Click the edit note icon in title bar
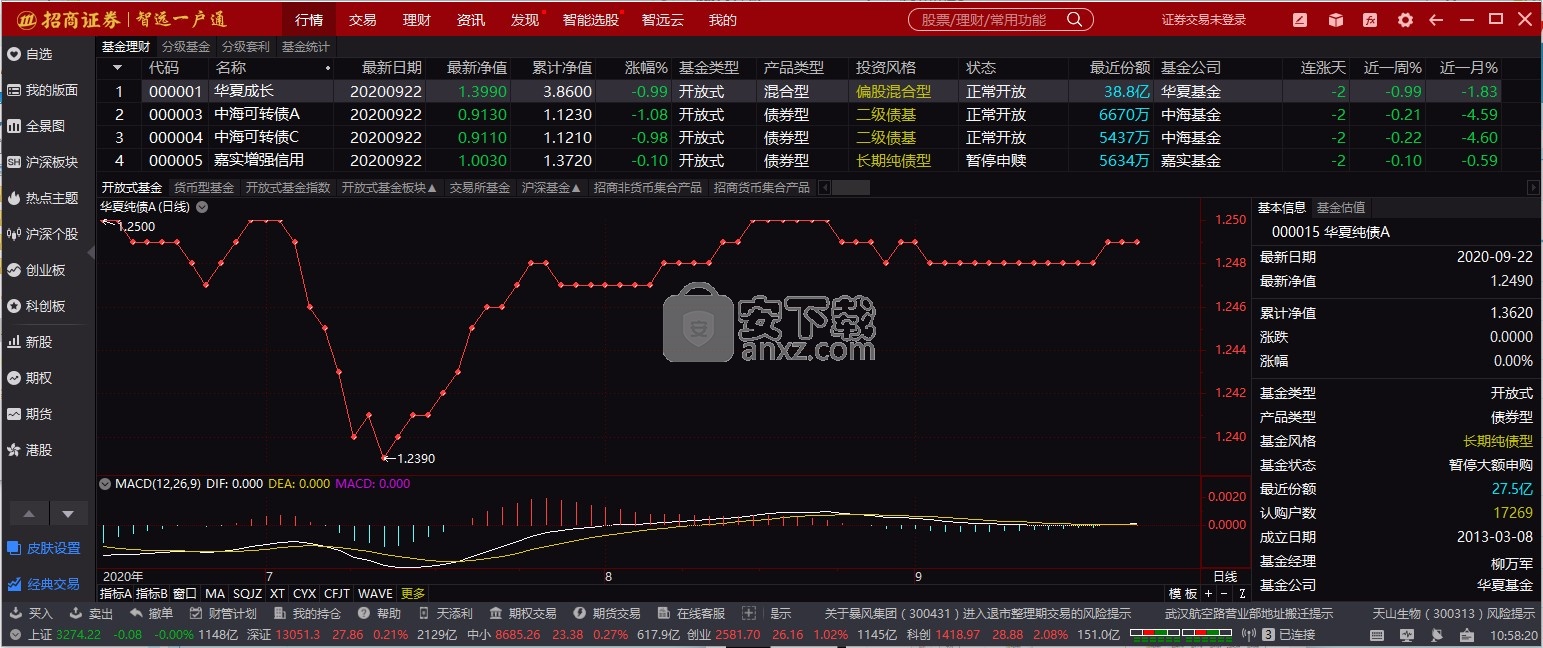 point(1300,20)
